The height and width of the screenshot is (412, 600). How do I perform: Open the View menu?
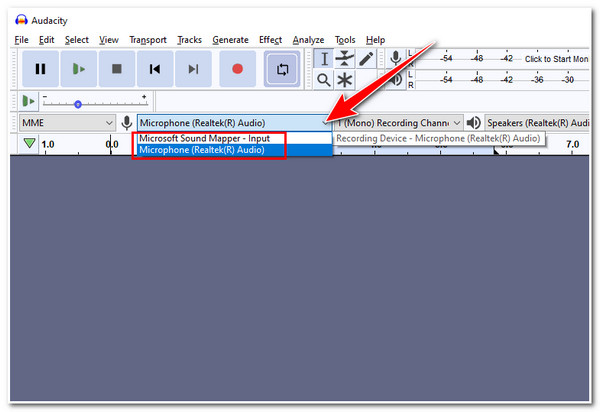pyautogui.click(x=109, y=40)
